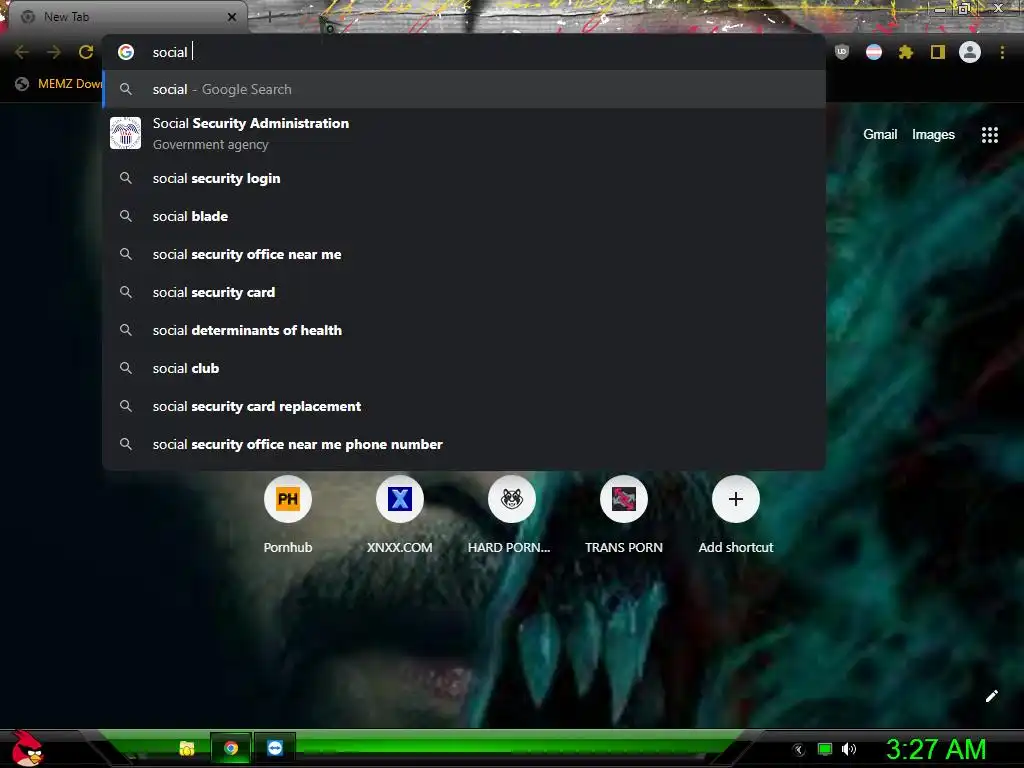The height and width of the screenshot is (768, 1024).
Task: Open a new tab with the plus button
Action: point(269,17)
